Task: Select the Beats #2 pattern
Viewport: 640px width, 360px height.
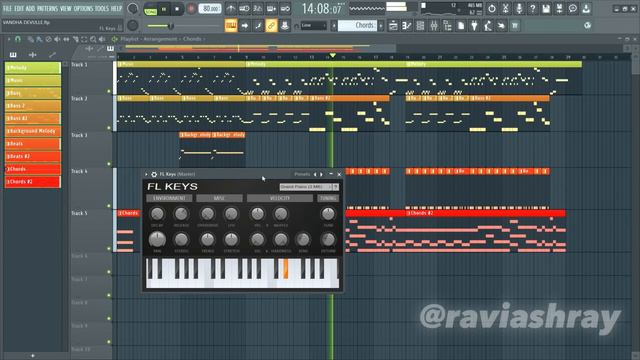Action: [x=33, y=156]
